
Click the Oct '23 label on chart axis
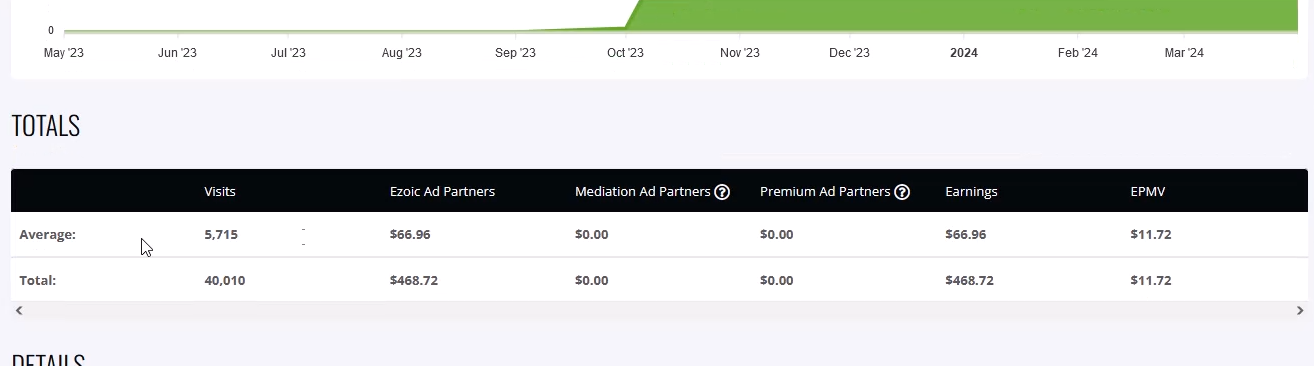click(x=625, y=53)
